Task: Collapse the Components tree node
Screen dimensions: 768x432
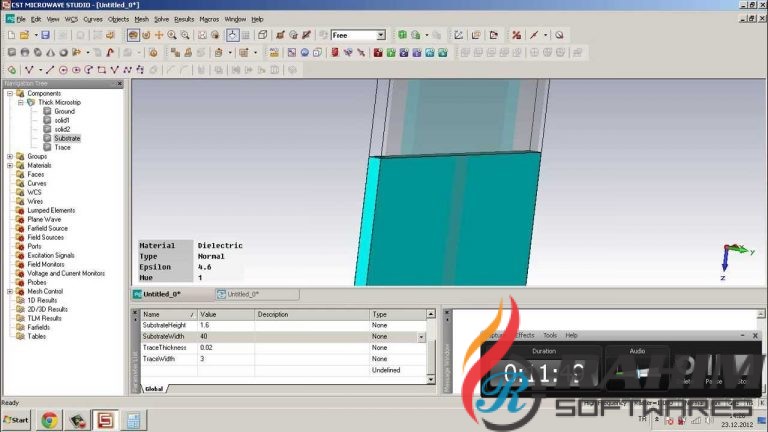Action: [10, 94]
